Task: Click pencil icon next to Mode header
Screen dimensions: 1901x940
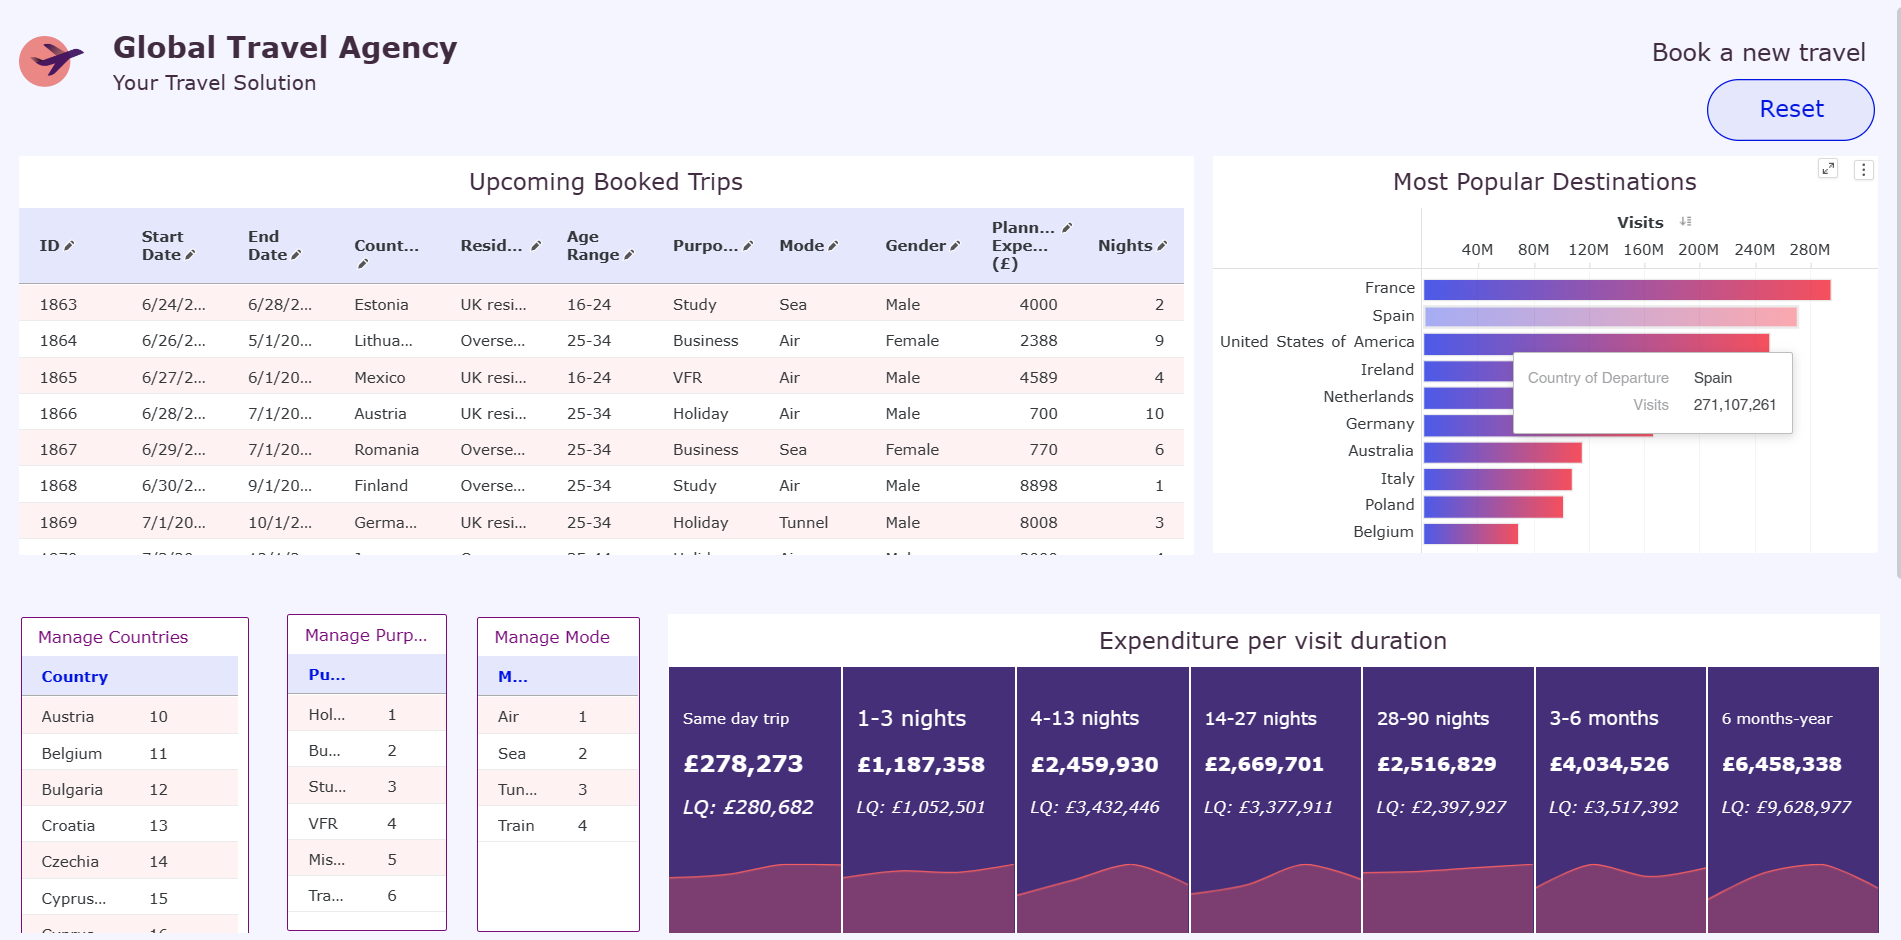Action: pyautogui.click(x=833, y=246)
